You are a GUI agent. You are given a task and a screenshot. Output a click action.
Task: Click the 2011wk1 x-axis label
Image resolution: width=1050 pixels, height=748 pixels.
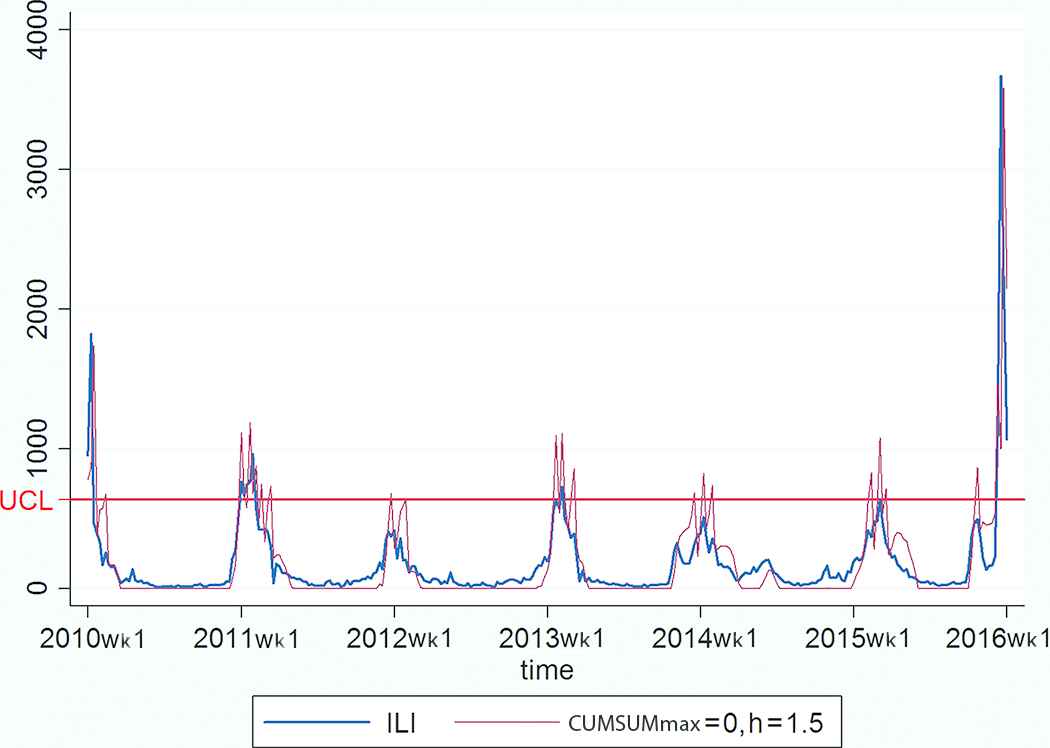tap(241, 639)
